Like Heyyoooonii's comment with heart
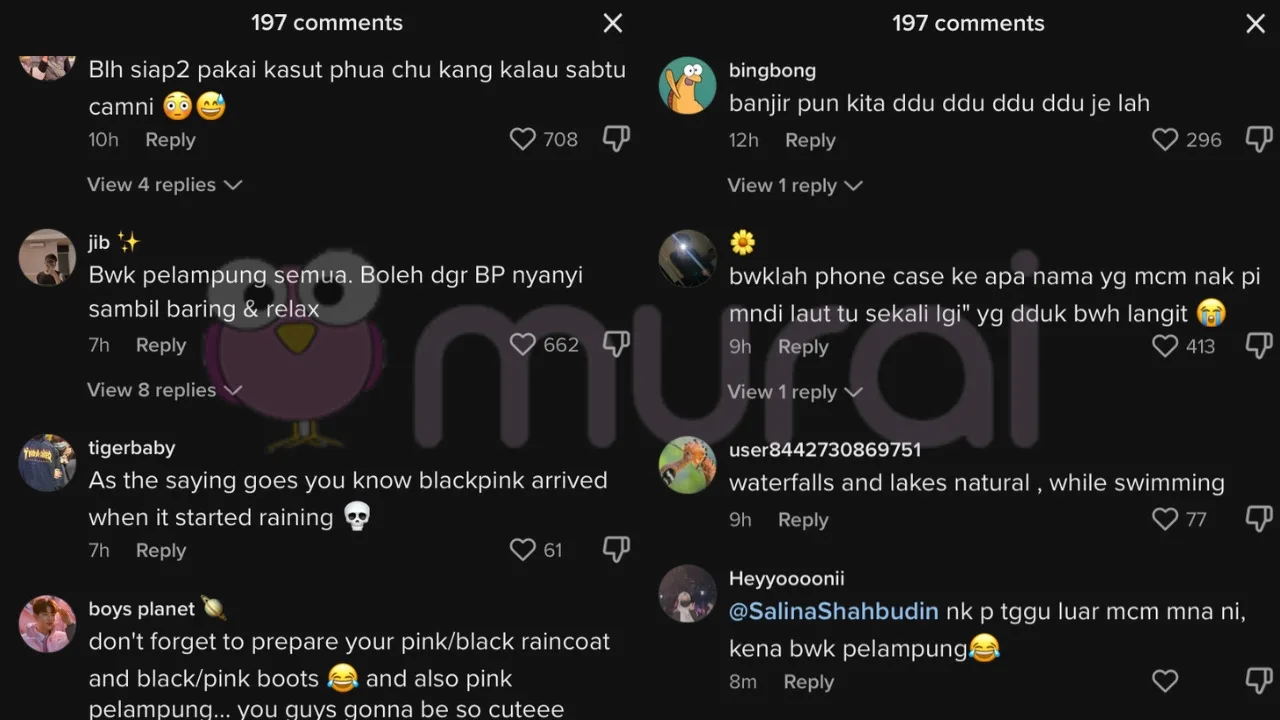This screenshot has width=1280, height=720. [x=1165, y=681]
